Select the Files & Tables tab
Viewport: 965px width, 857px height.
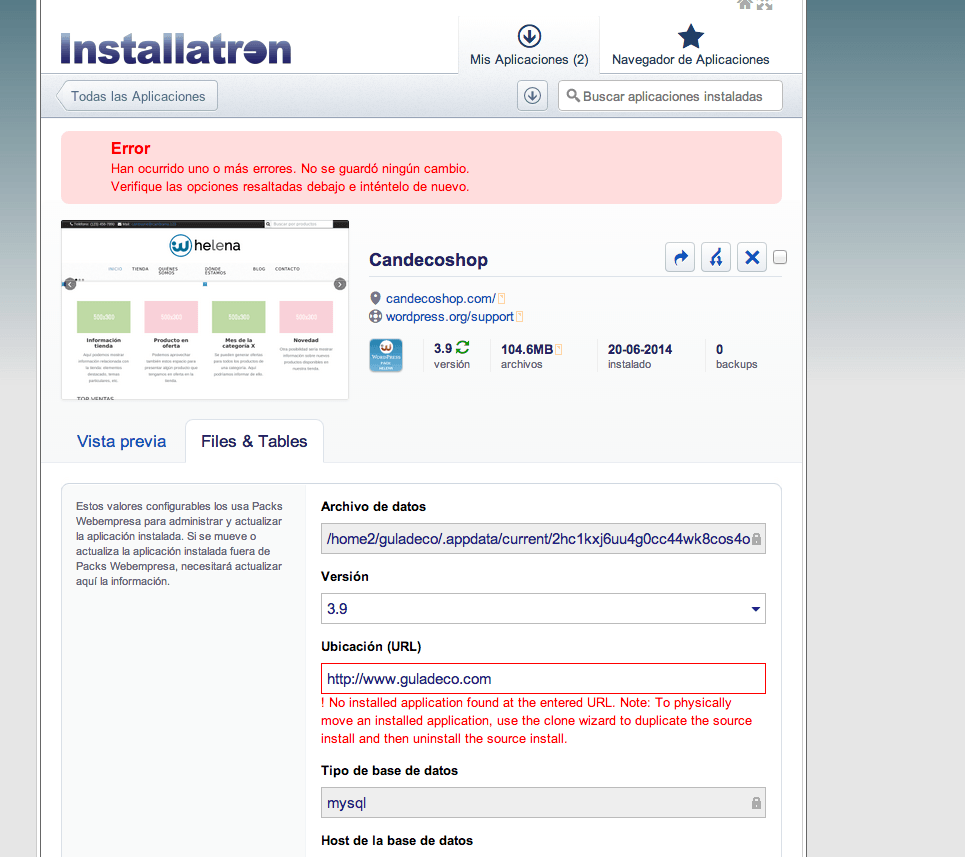[254, 441]
